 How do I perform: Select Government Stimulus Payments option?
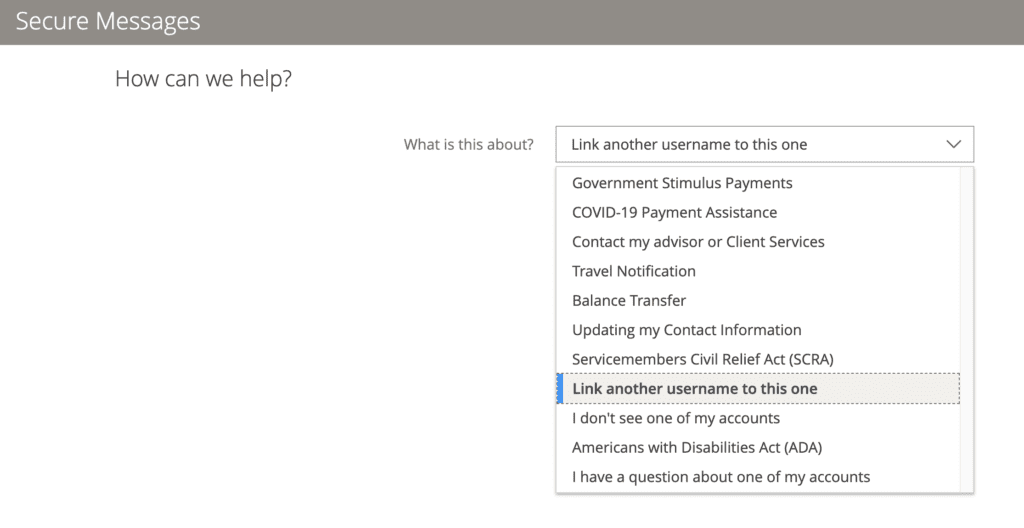pyautogui.click(x=682, y=183)
